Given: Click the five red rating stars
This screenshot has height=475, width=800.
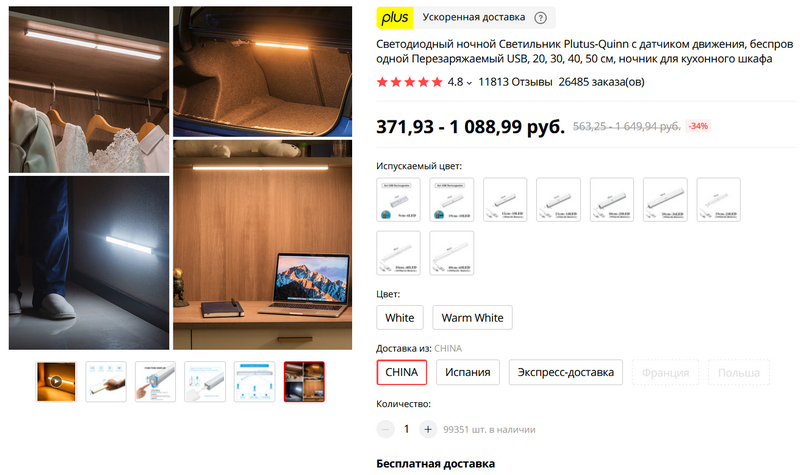Looking at the screenshot, I should (x=409, y=82).
